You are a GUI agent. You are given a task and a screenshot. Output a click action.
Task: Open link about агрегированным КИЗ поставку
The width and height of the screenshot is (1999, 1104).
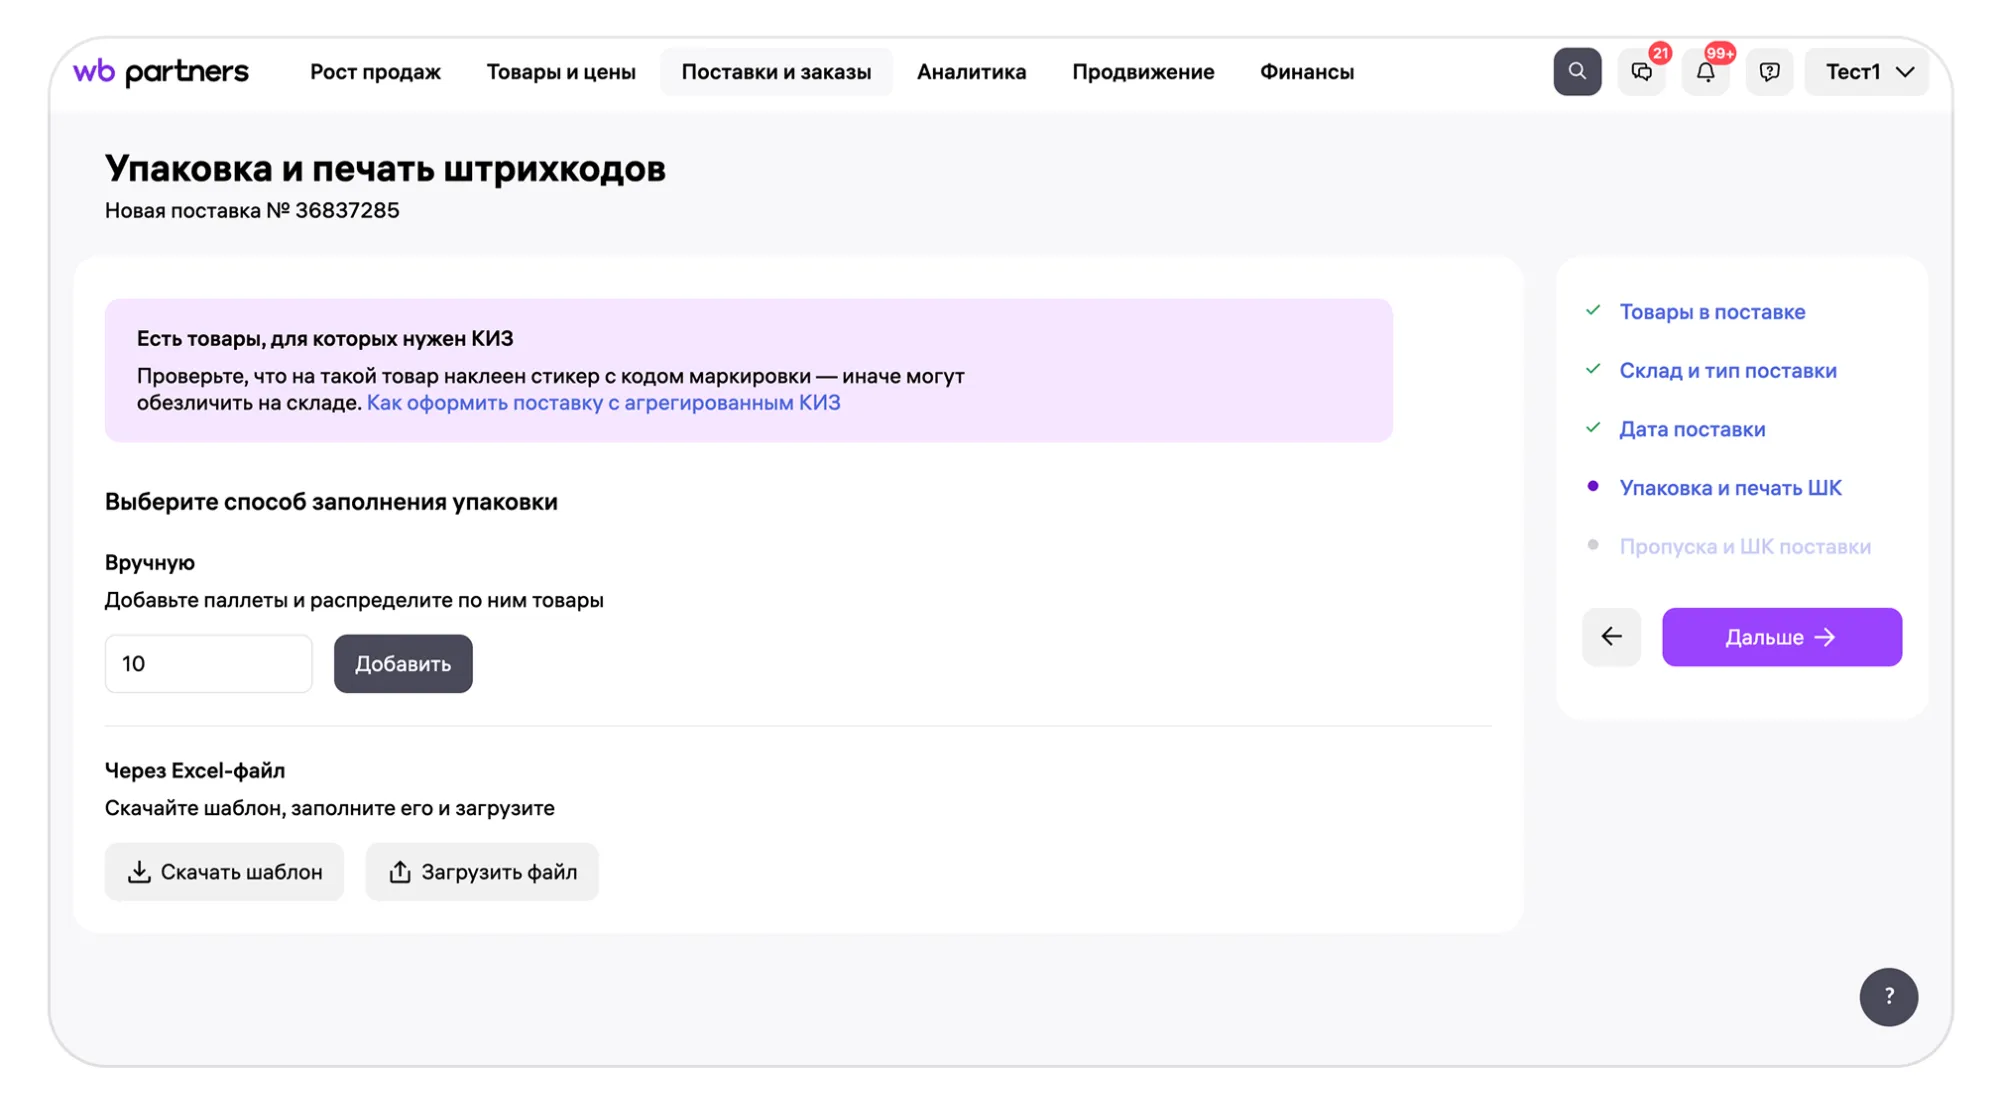click(603, 403)
